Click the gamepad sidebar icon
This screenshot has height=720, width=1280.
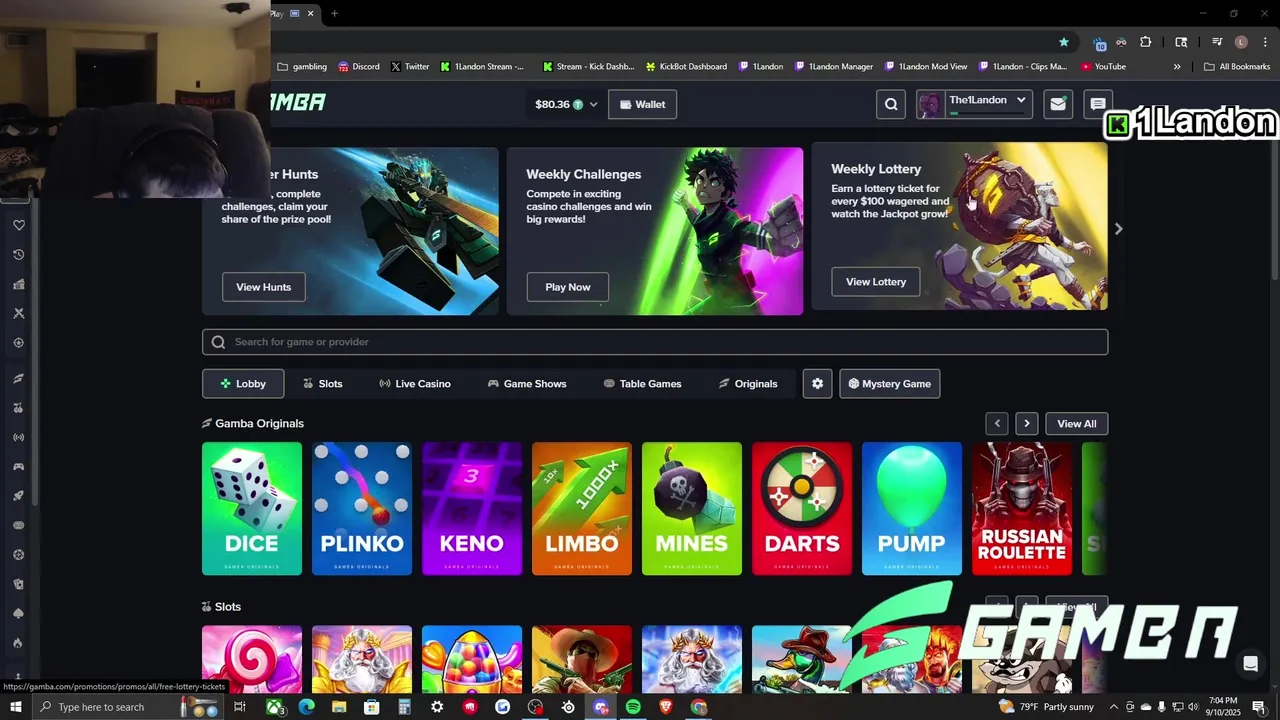click(18, 466)
